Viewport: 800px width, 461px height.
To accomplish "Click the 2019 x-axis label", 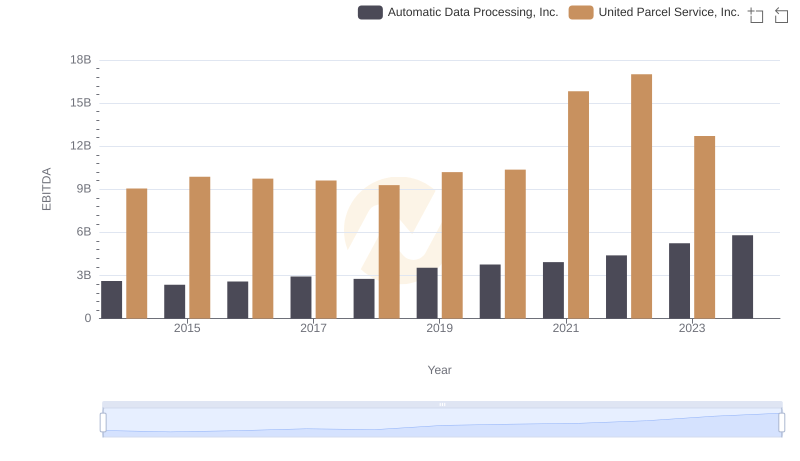I will click(x=439, y=328).
